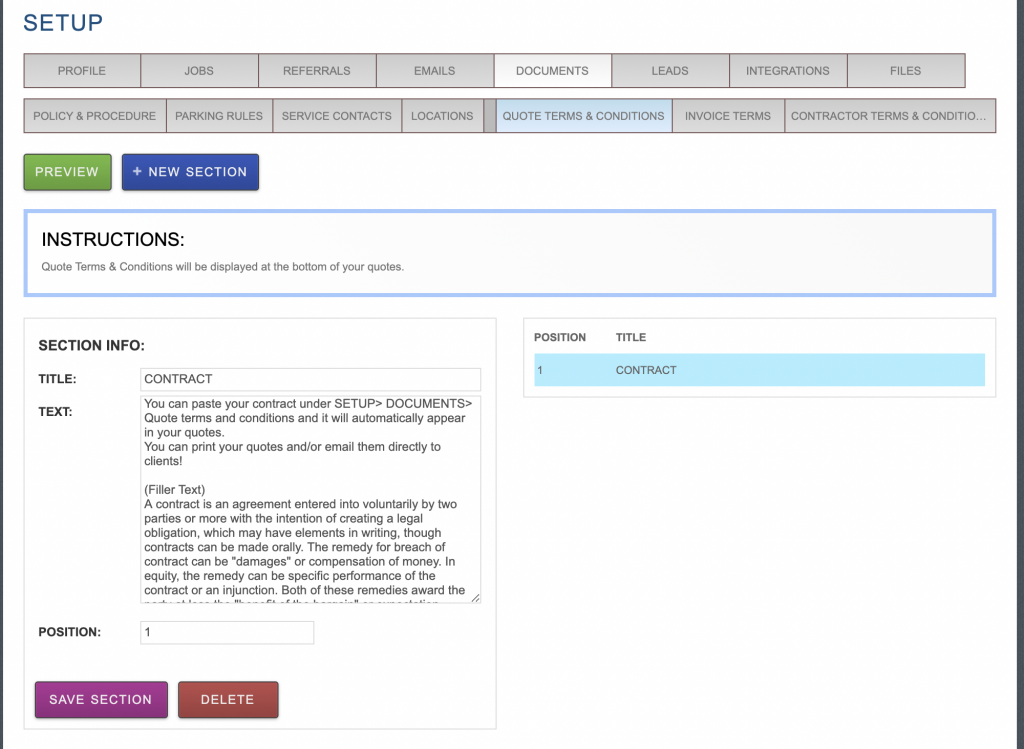Select the Leads tab
Viewport: 1024px width, 749px height.
[x=670, y=71]
